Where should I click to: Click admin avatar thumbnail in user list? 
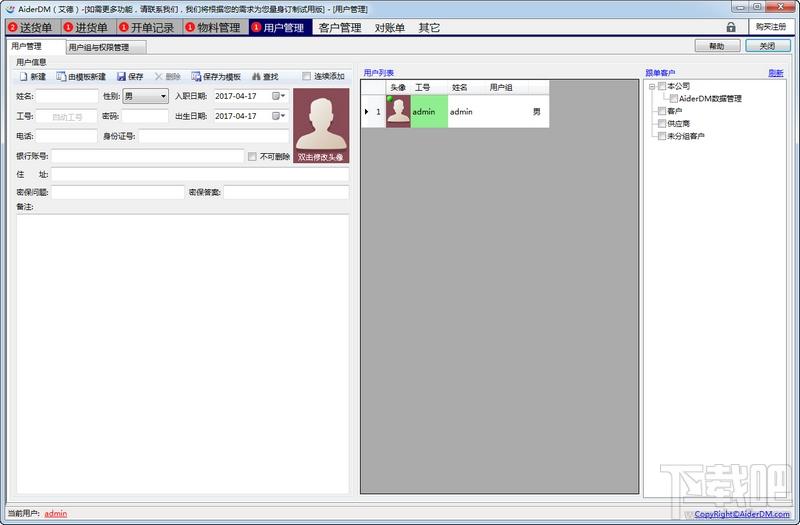[x=398, y=112]
